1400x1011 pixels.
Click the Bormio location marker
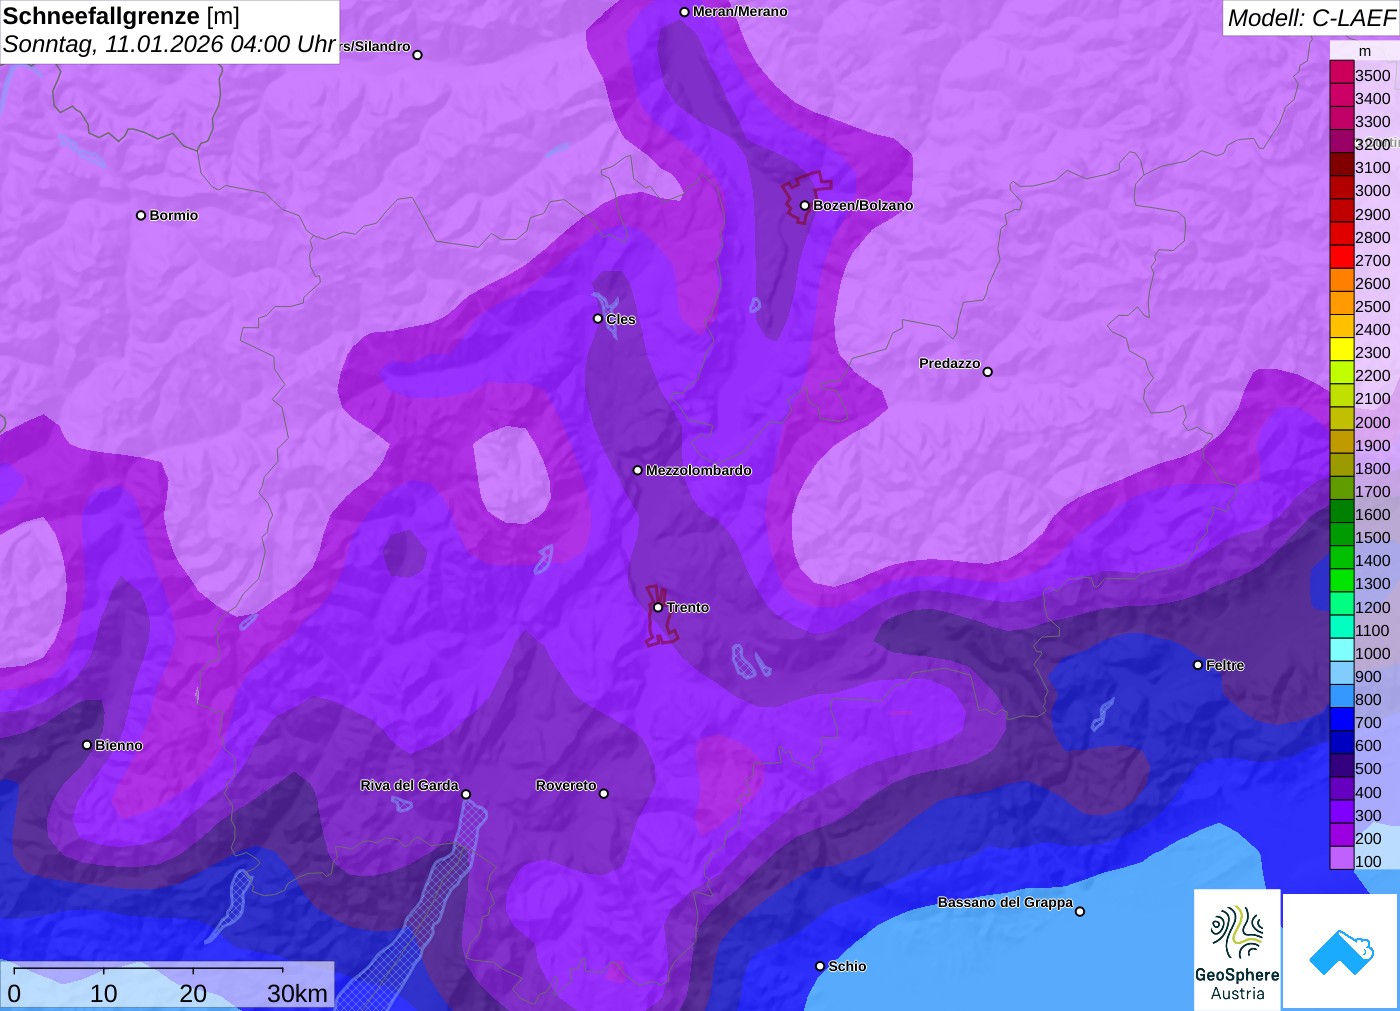tap(141, 215)
